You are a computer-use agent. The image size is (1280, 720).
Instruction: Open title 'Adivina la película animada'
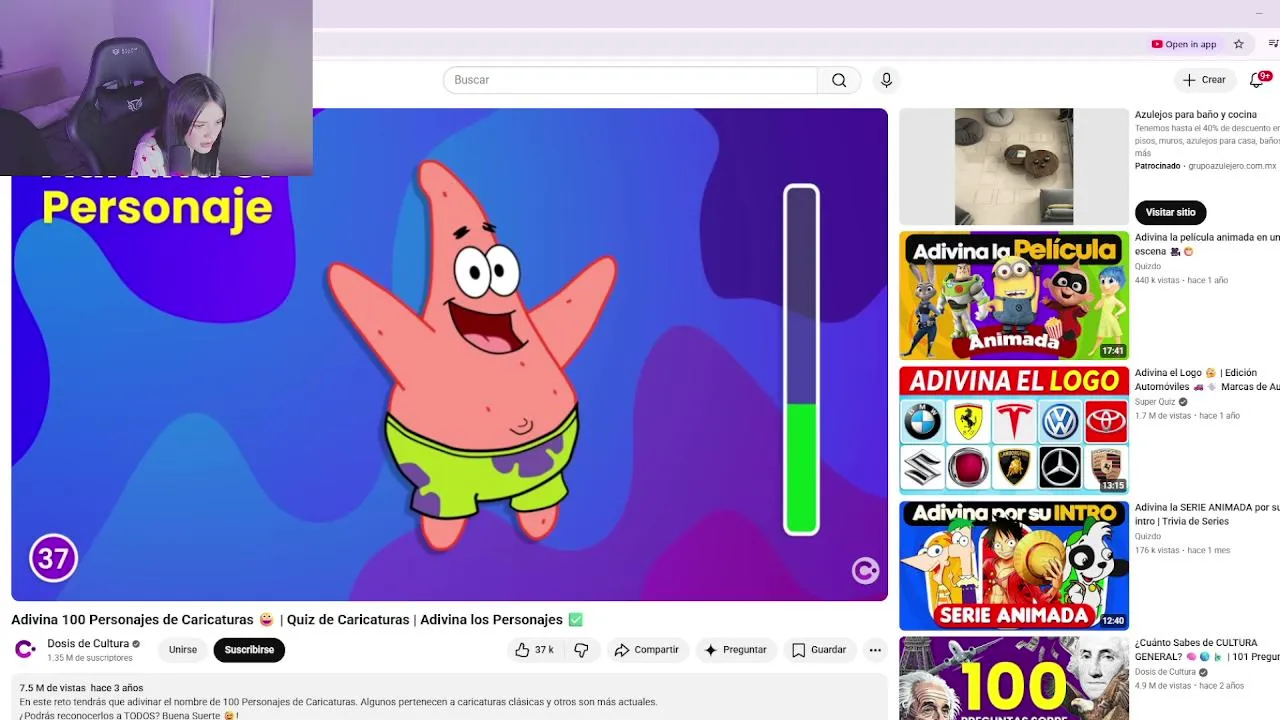pyautogui.click(x=1207, y=244)
